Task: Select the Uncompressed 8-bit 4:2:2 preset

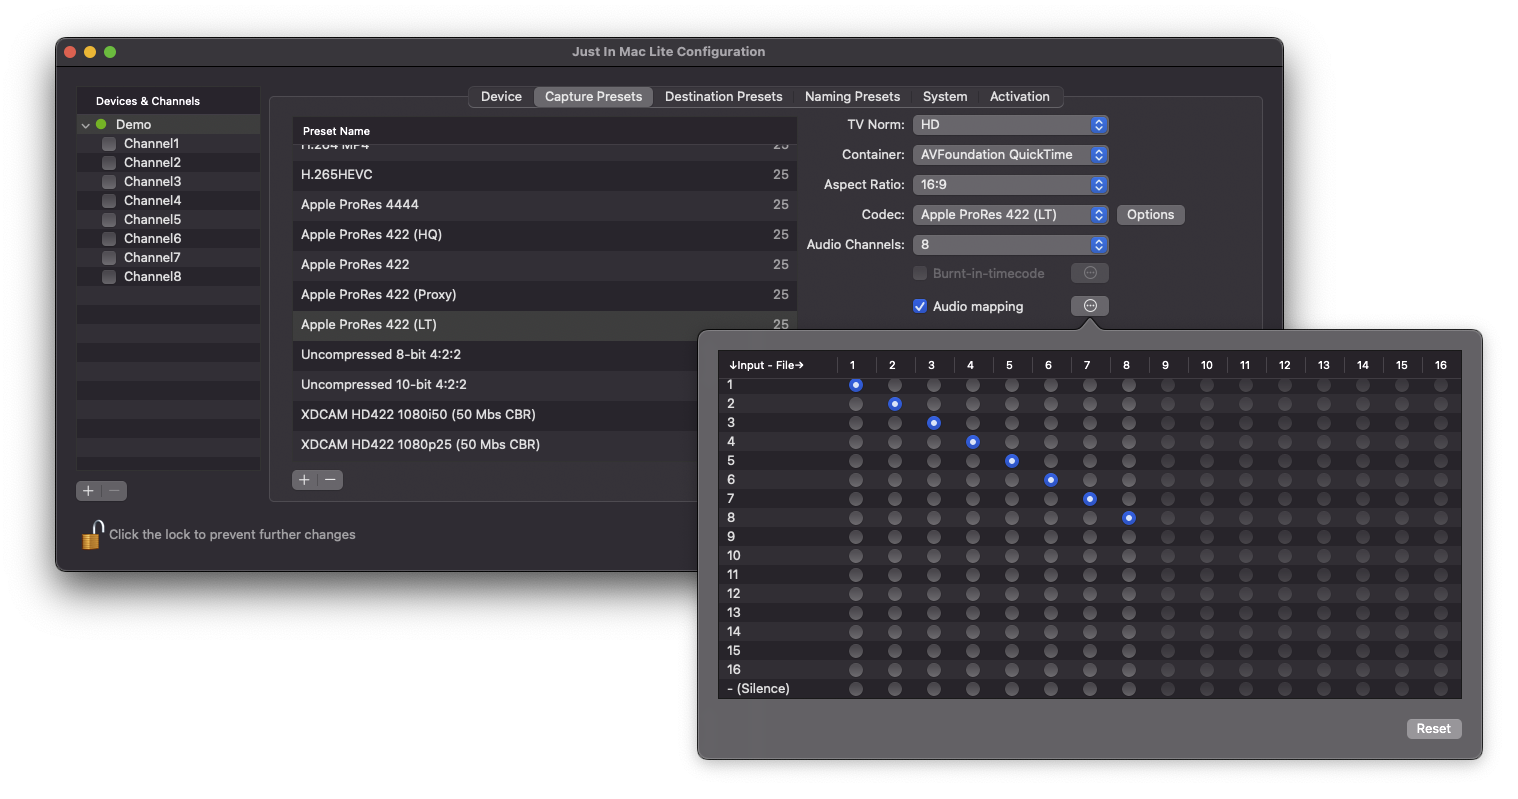Action: point(496,355)
